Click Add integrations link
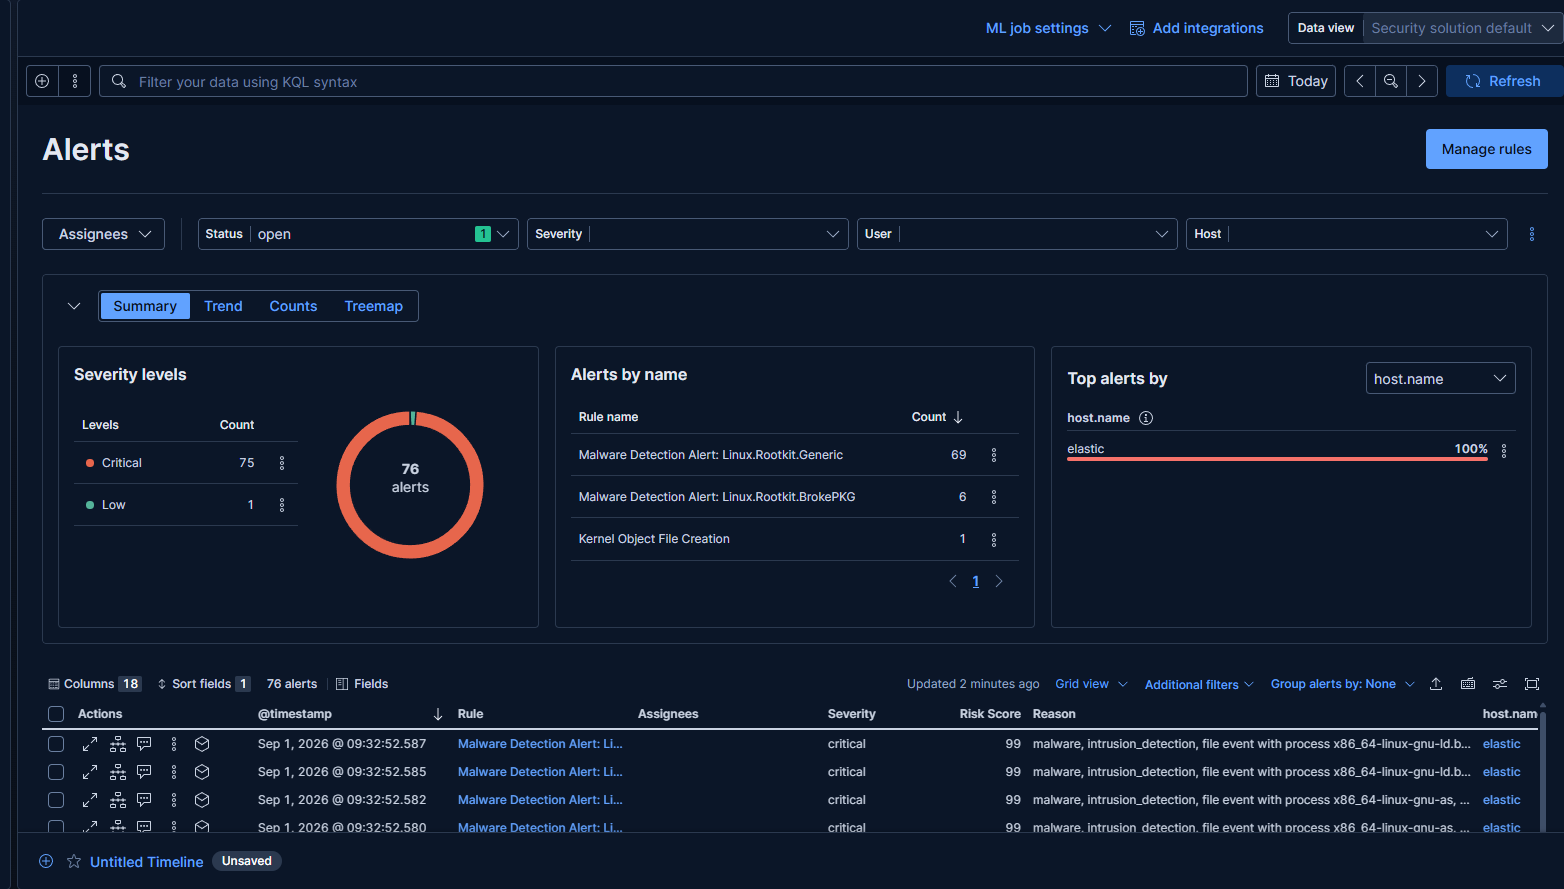The width and height of the screenshot is (1564, 889). pyautogui.click(x=1196, y=28)
